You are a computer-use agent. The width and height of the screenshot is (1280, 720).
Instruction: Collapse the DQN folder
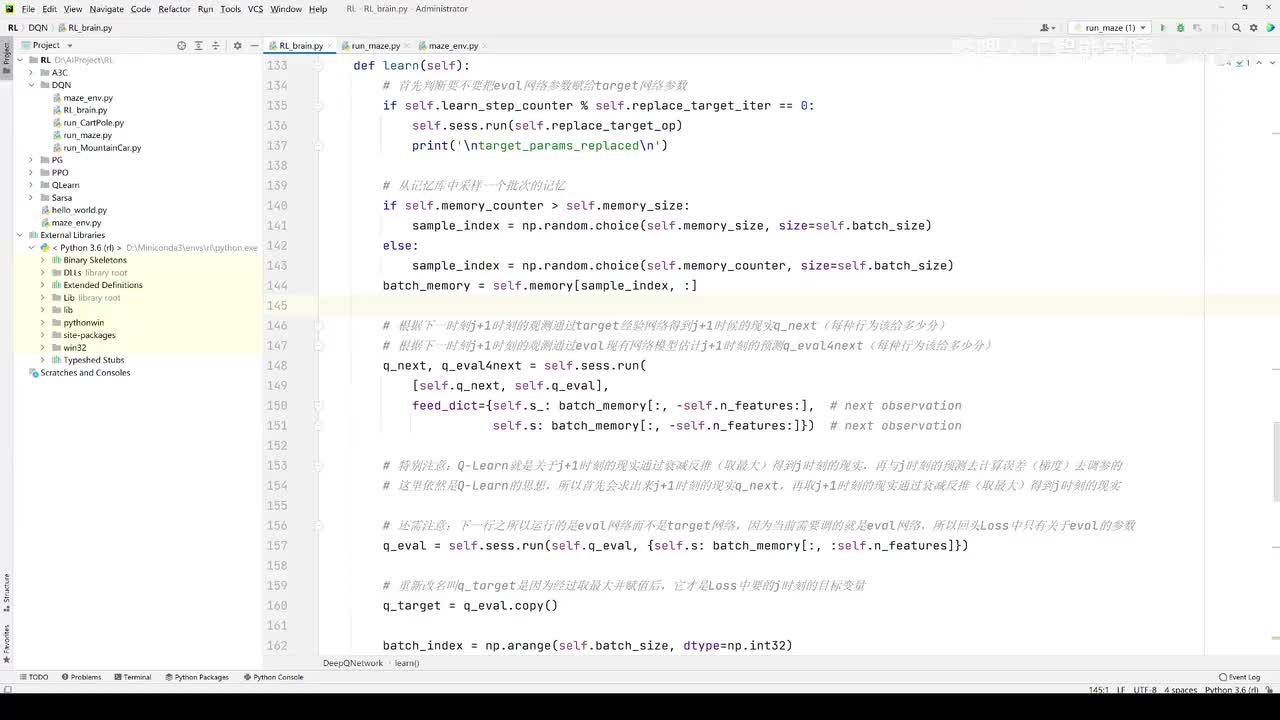coord(31,85)
